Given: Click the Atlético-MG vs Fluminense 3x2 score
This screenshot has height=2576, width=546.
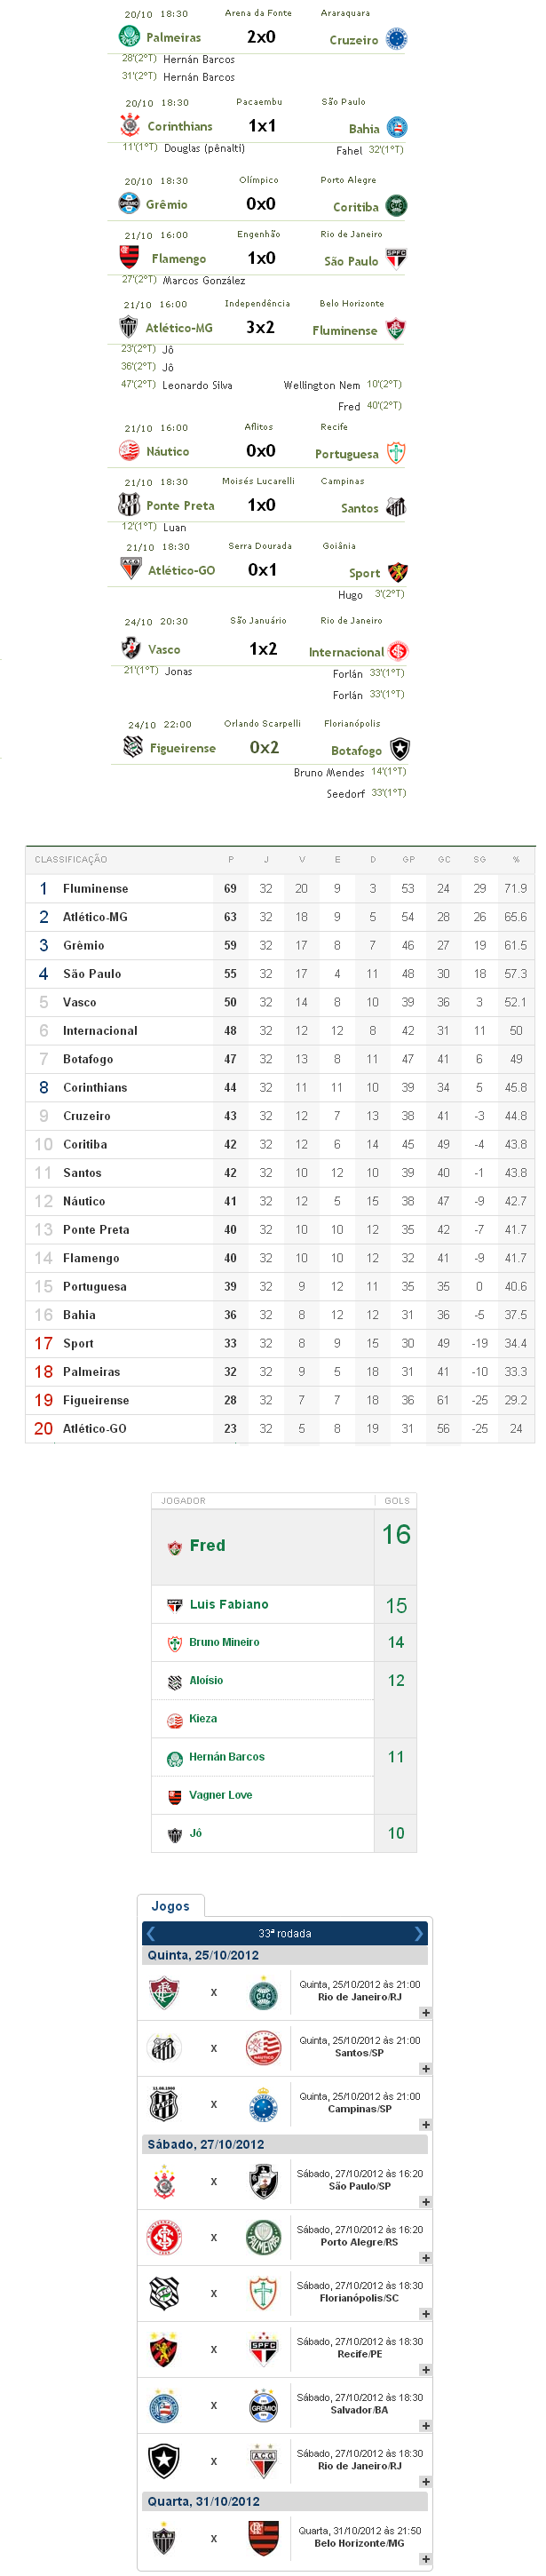Looking at the screenshot, I should tap(260, 327).
